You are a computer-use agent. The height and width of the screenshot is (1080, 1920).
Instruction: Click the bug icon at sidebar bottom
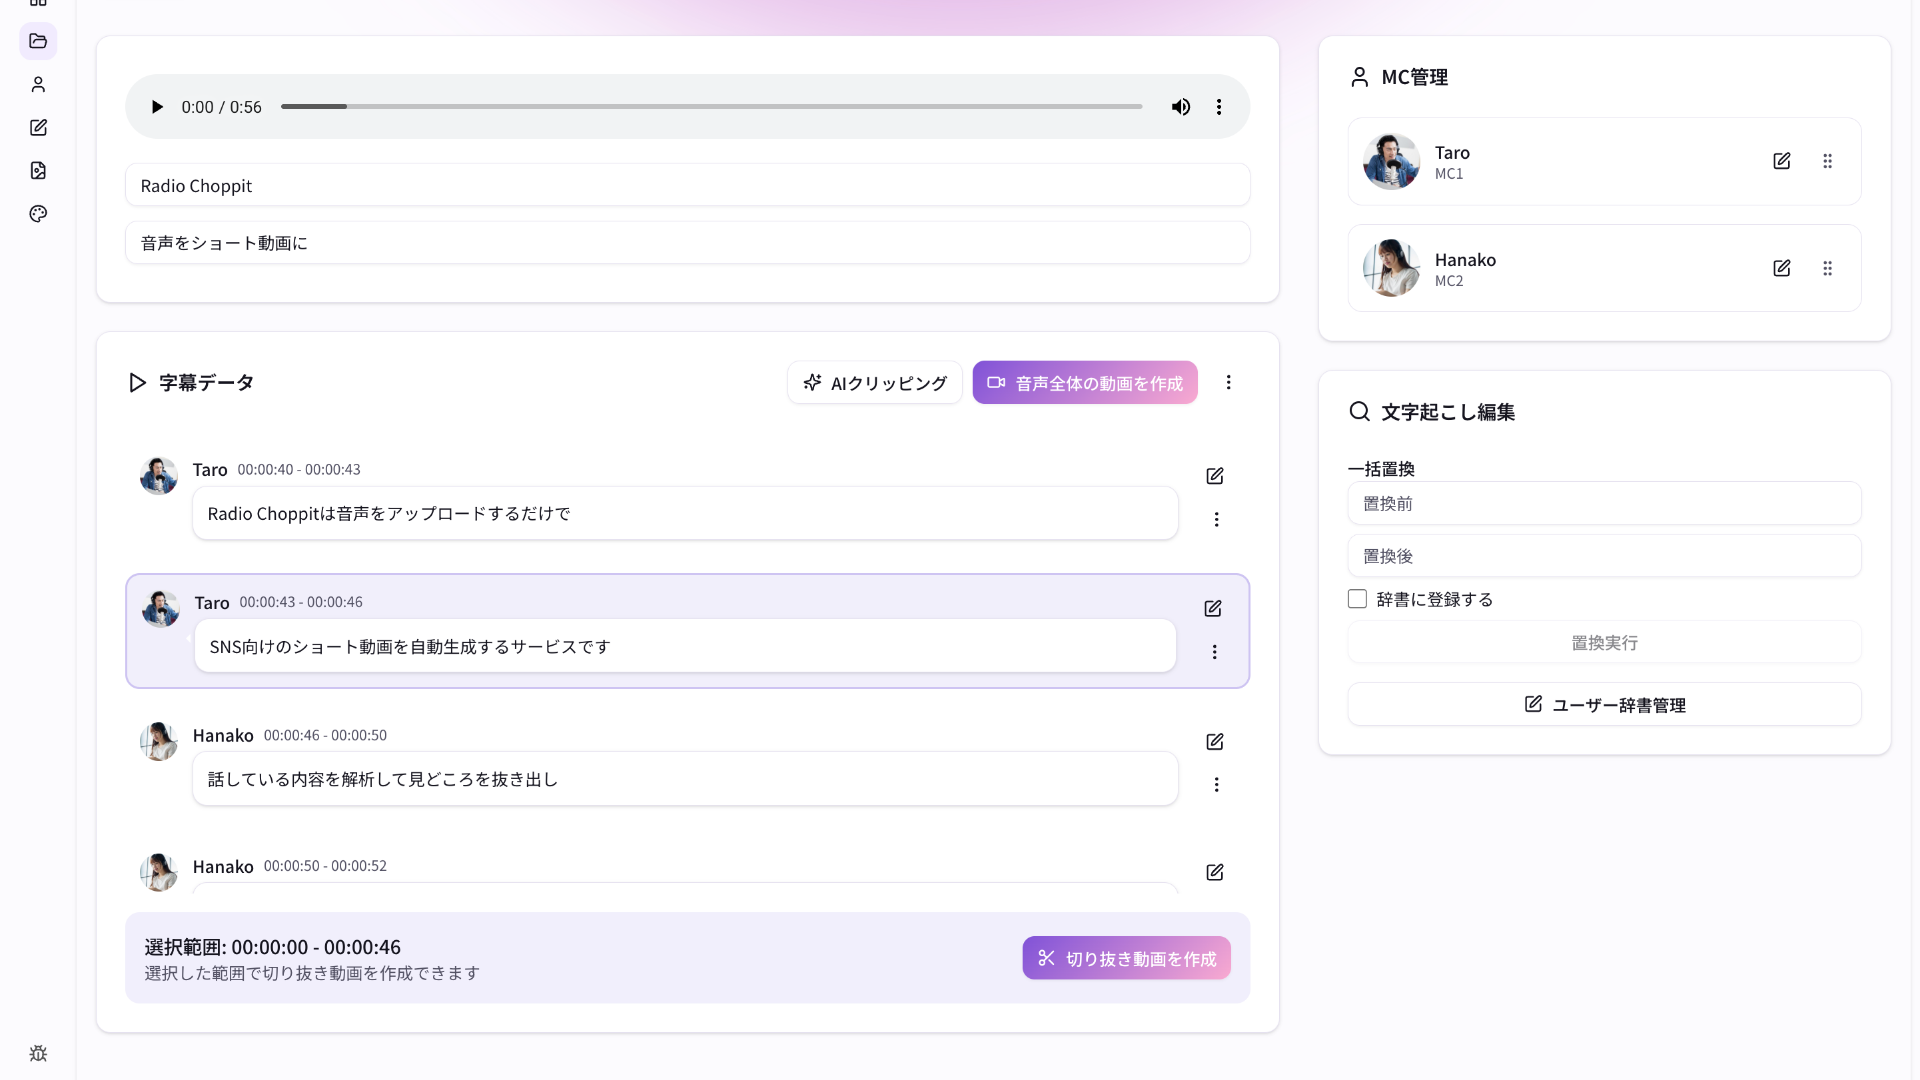[38, 1053]
